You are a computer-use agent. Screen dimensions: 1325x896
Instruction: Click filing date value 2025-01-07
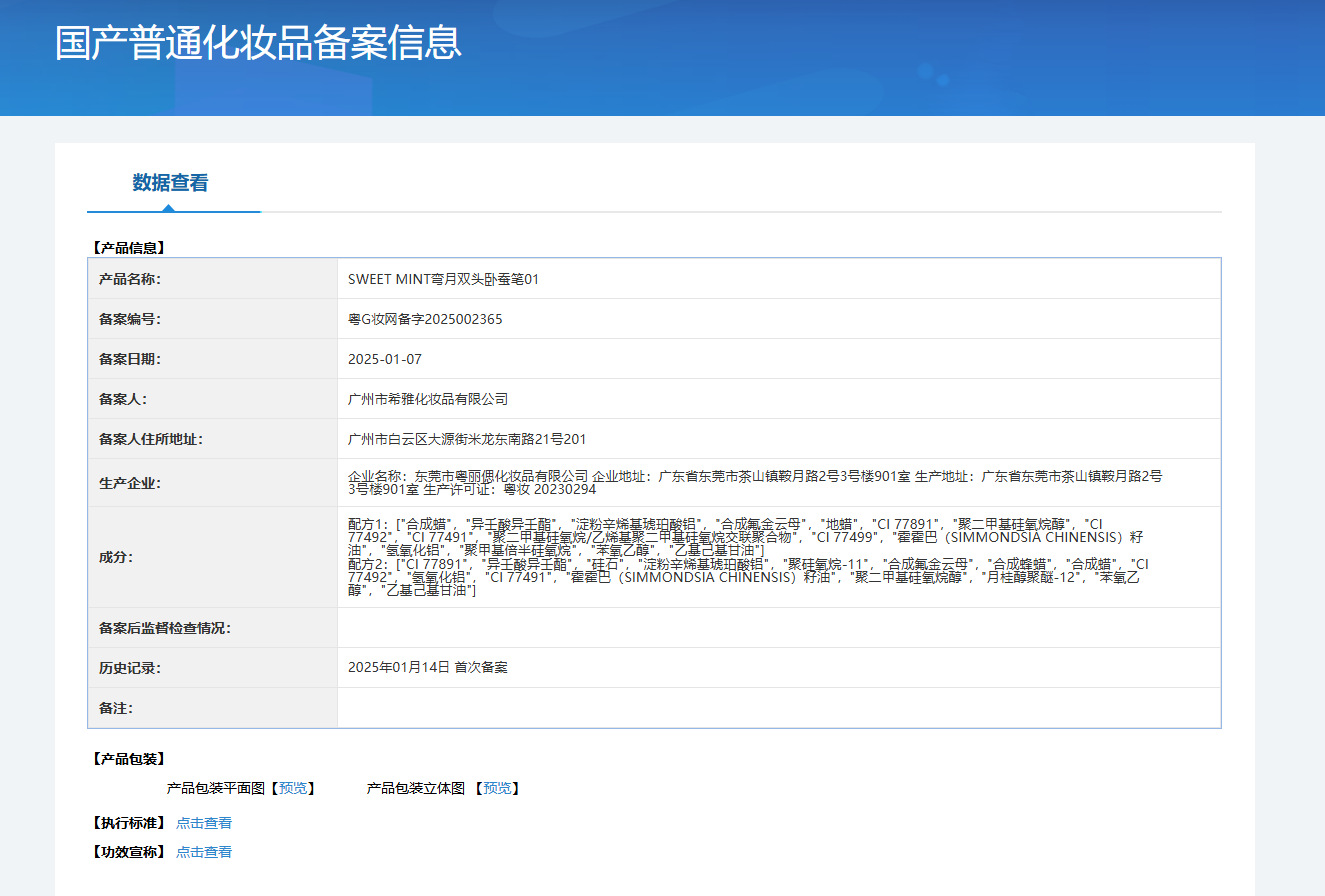385,359
